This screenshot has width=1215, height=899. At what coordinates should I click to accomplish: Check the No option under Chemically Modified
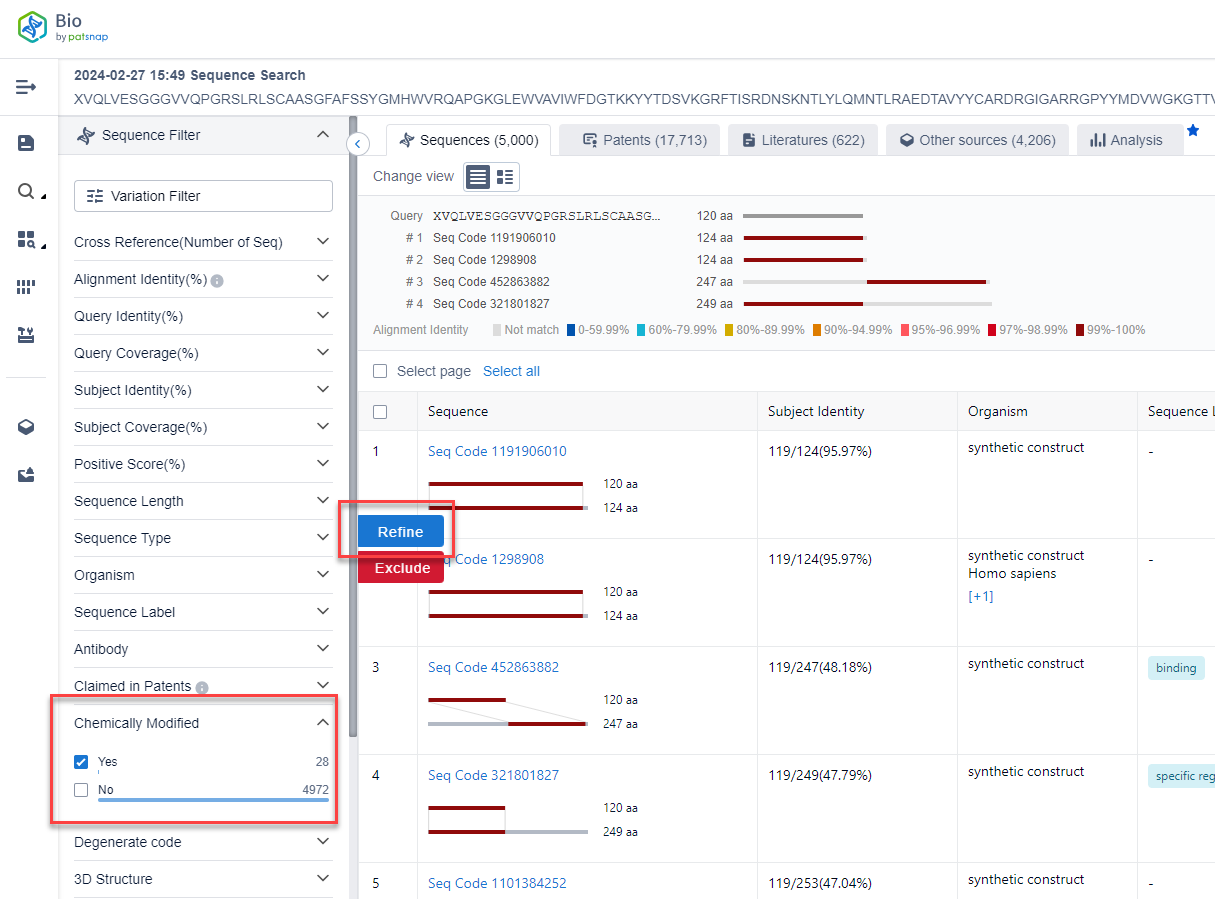click(x=81, y=789)
